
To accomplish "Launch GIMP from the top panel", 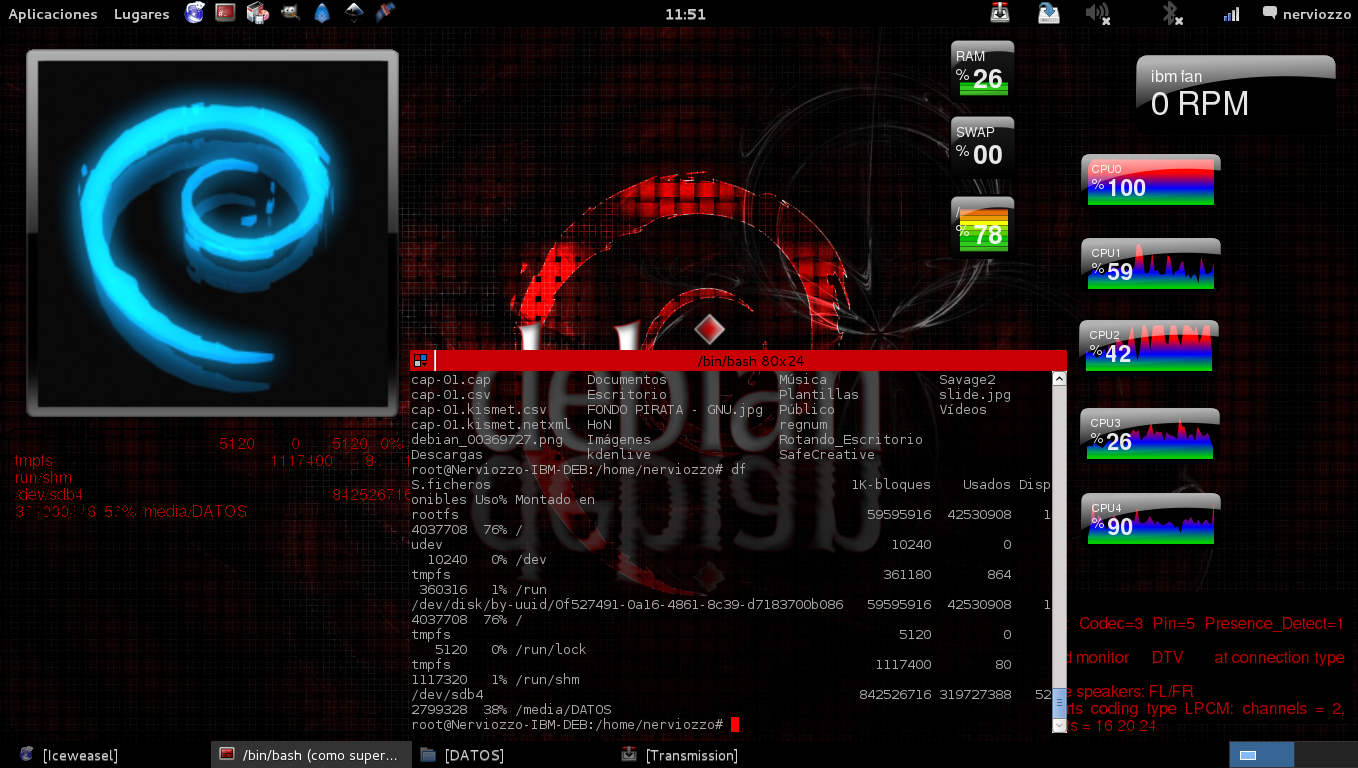I will (288, 14).
